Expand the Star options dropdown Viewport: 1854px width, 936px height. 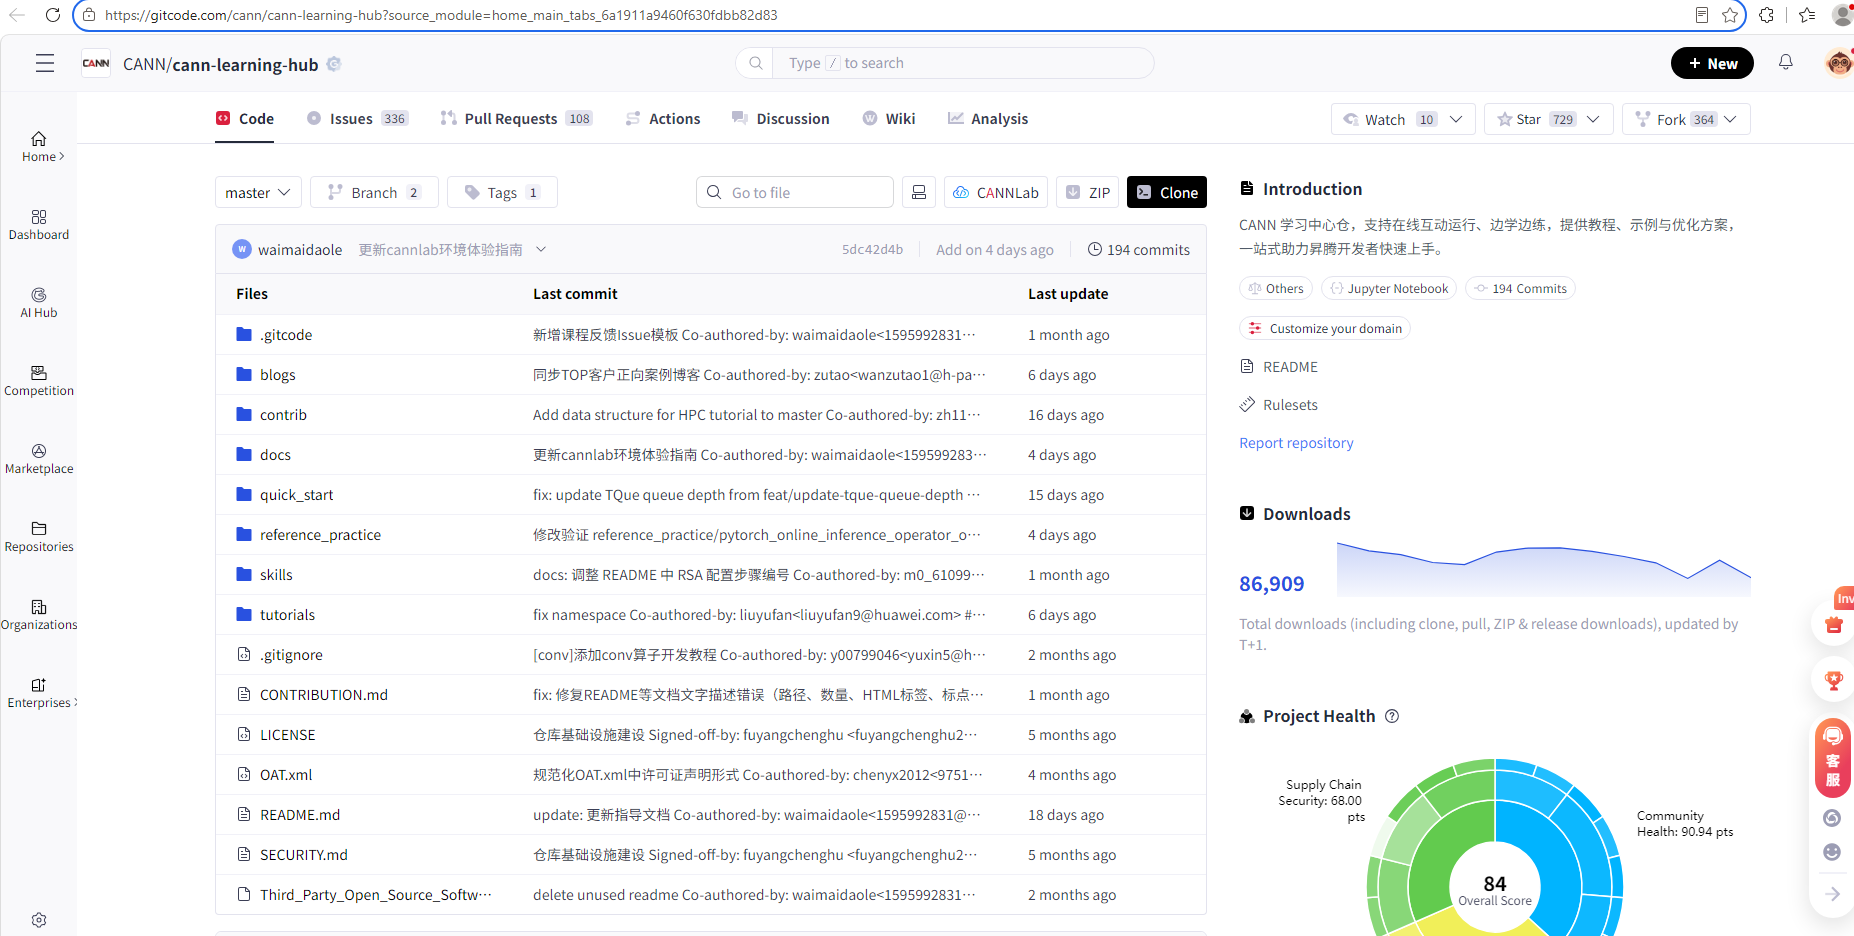point(1593,119)
